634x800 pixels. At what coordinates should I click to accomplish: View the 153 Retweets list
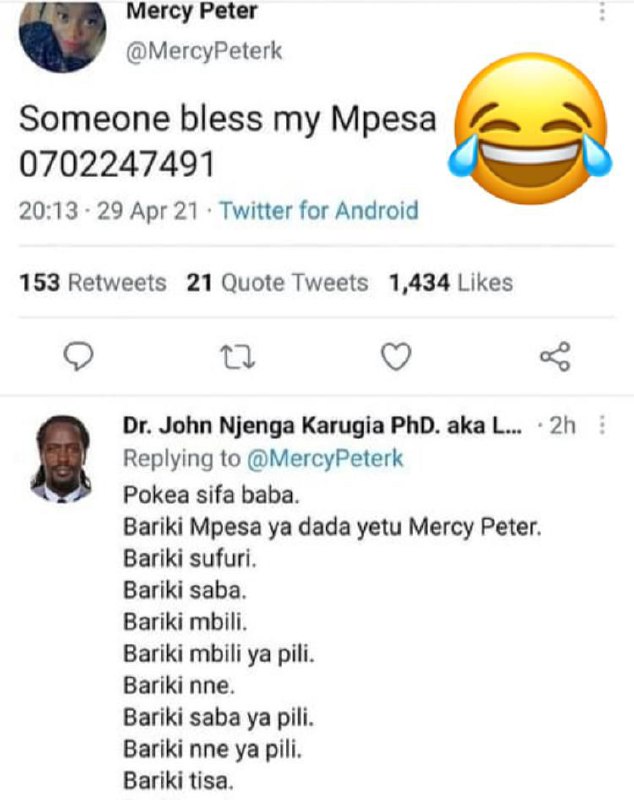[x=93, y=283]
